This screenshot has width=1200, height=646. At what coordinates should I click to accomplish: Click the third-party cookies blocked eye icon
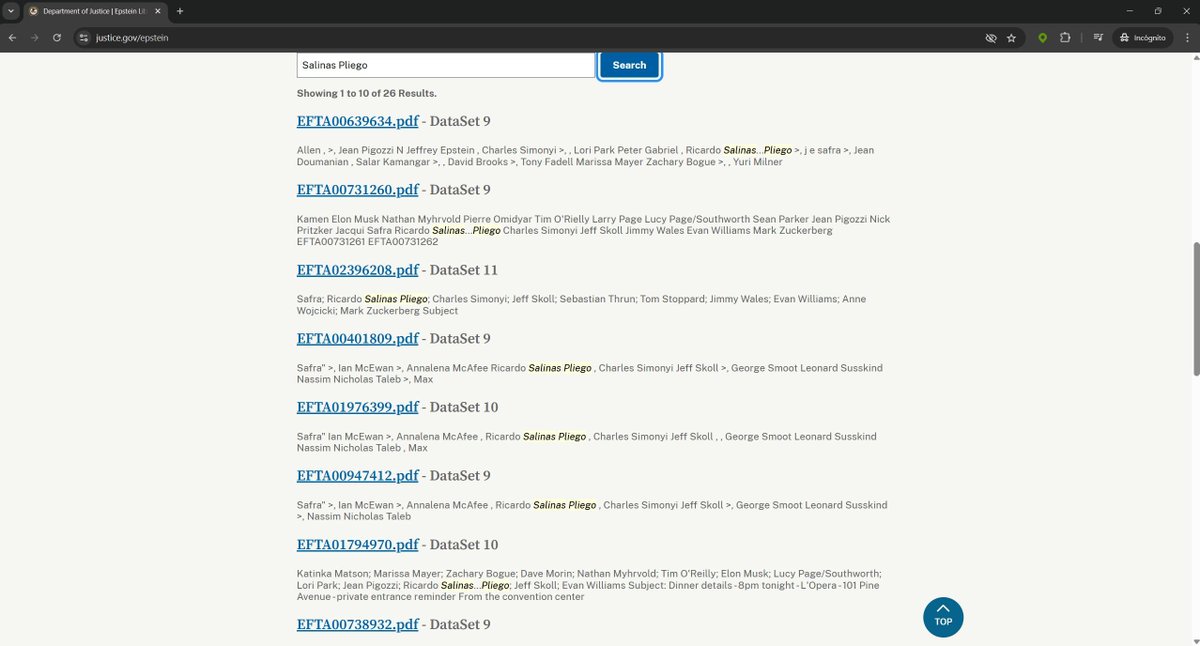991,37
